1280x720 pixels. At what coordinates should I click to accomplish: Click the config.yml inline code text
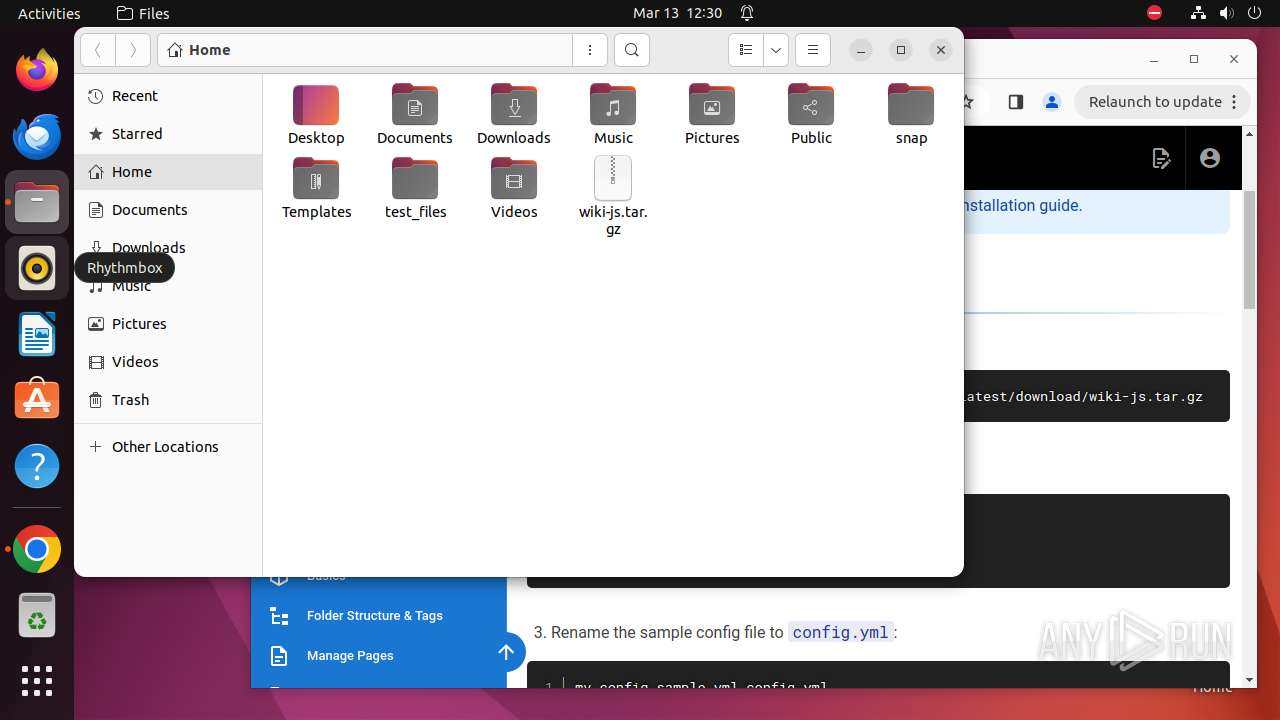tap(840, 633)
